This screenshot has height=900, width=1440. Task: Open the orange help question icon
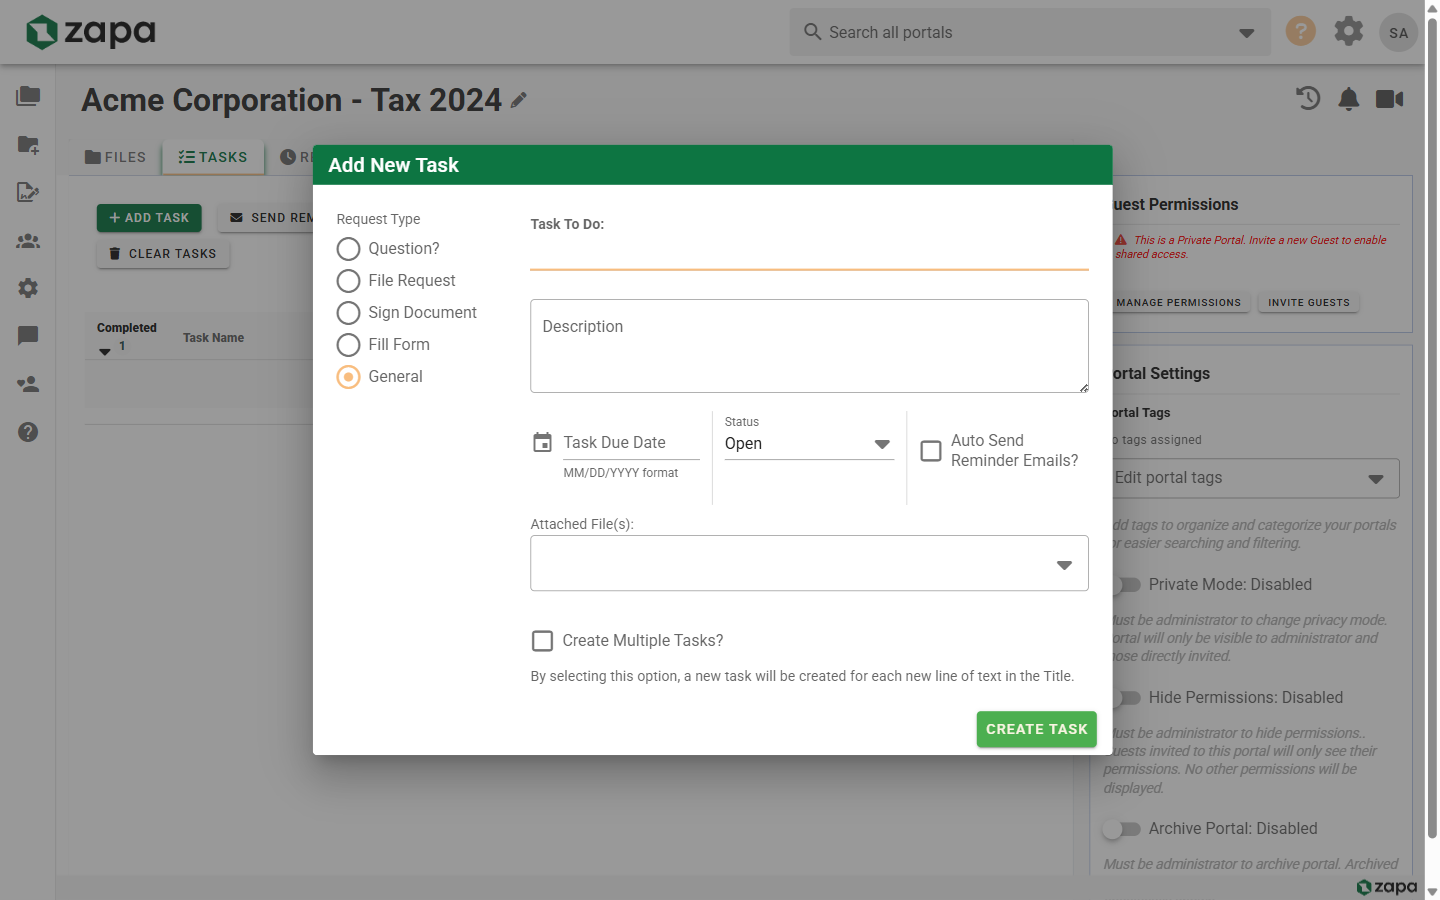pos(1300,31)
